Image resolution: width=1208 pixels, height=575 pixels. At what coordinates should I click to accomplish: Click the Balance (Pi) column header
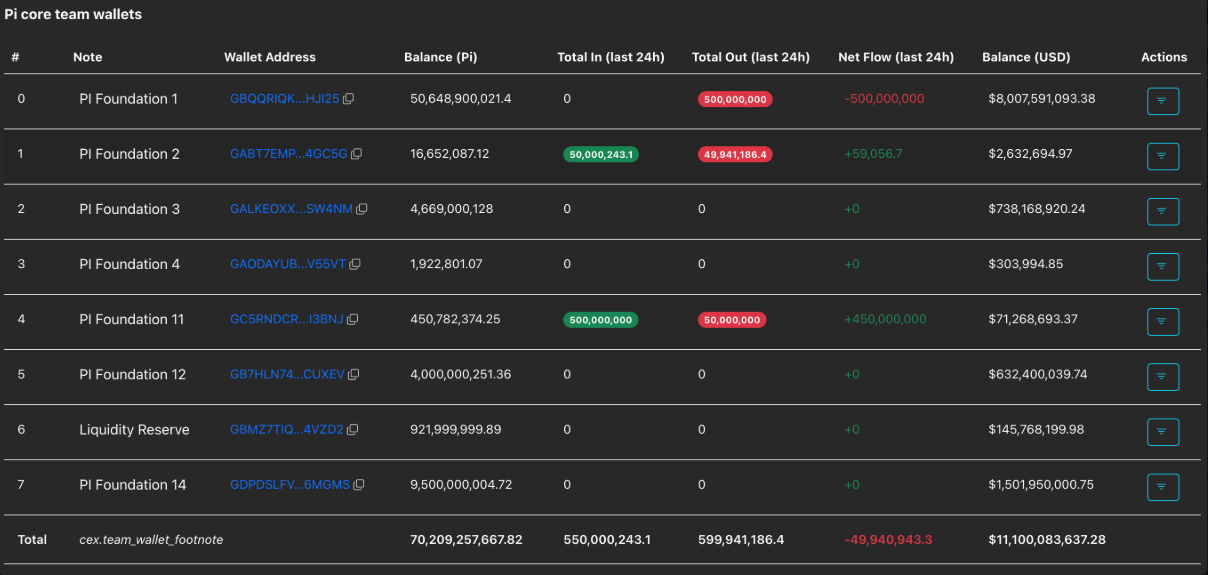[440, 57]
